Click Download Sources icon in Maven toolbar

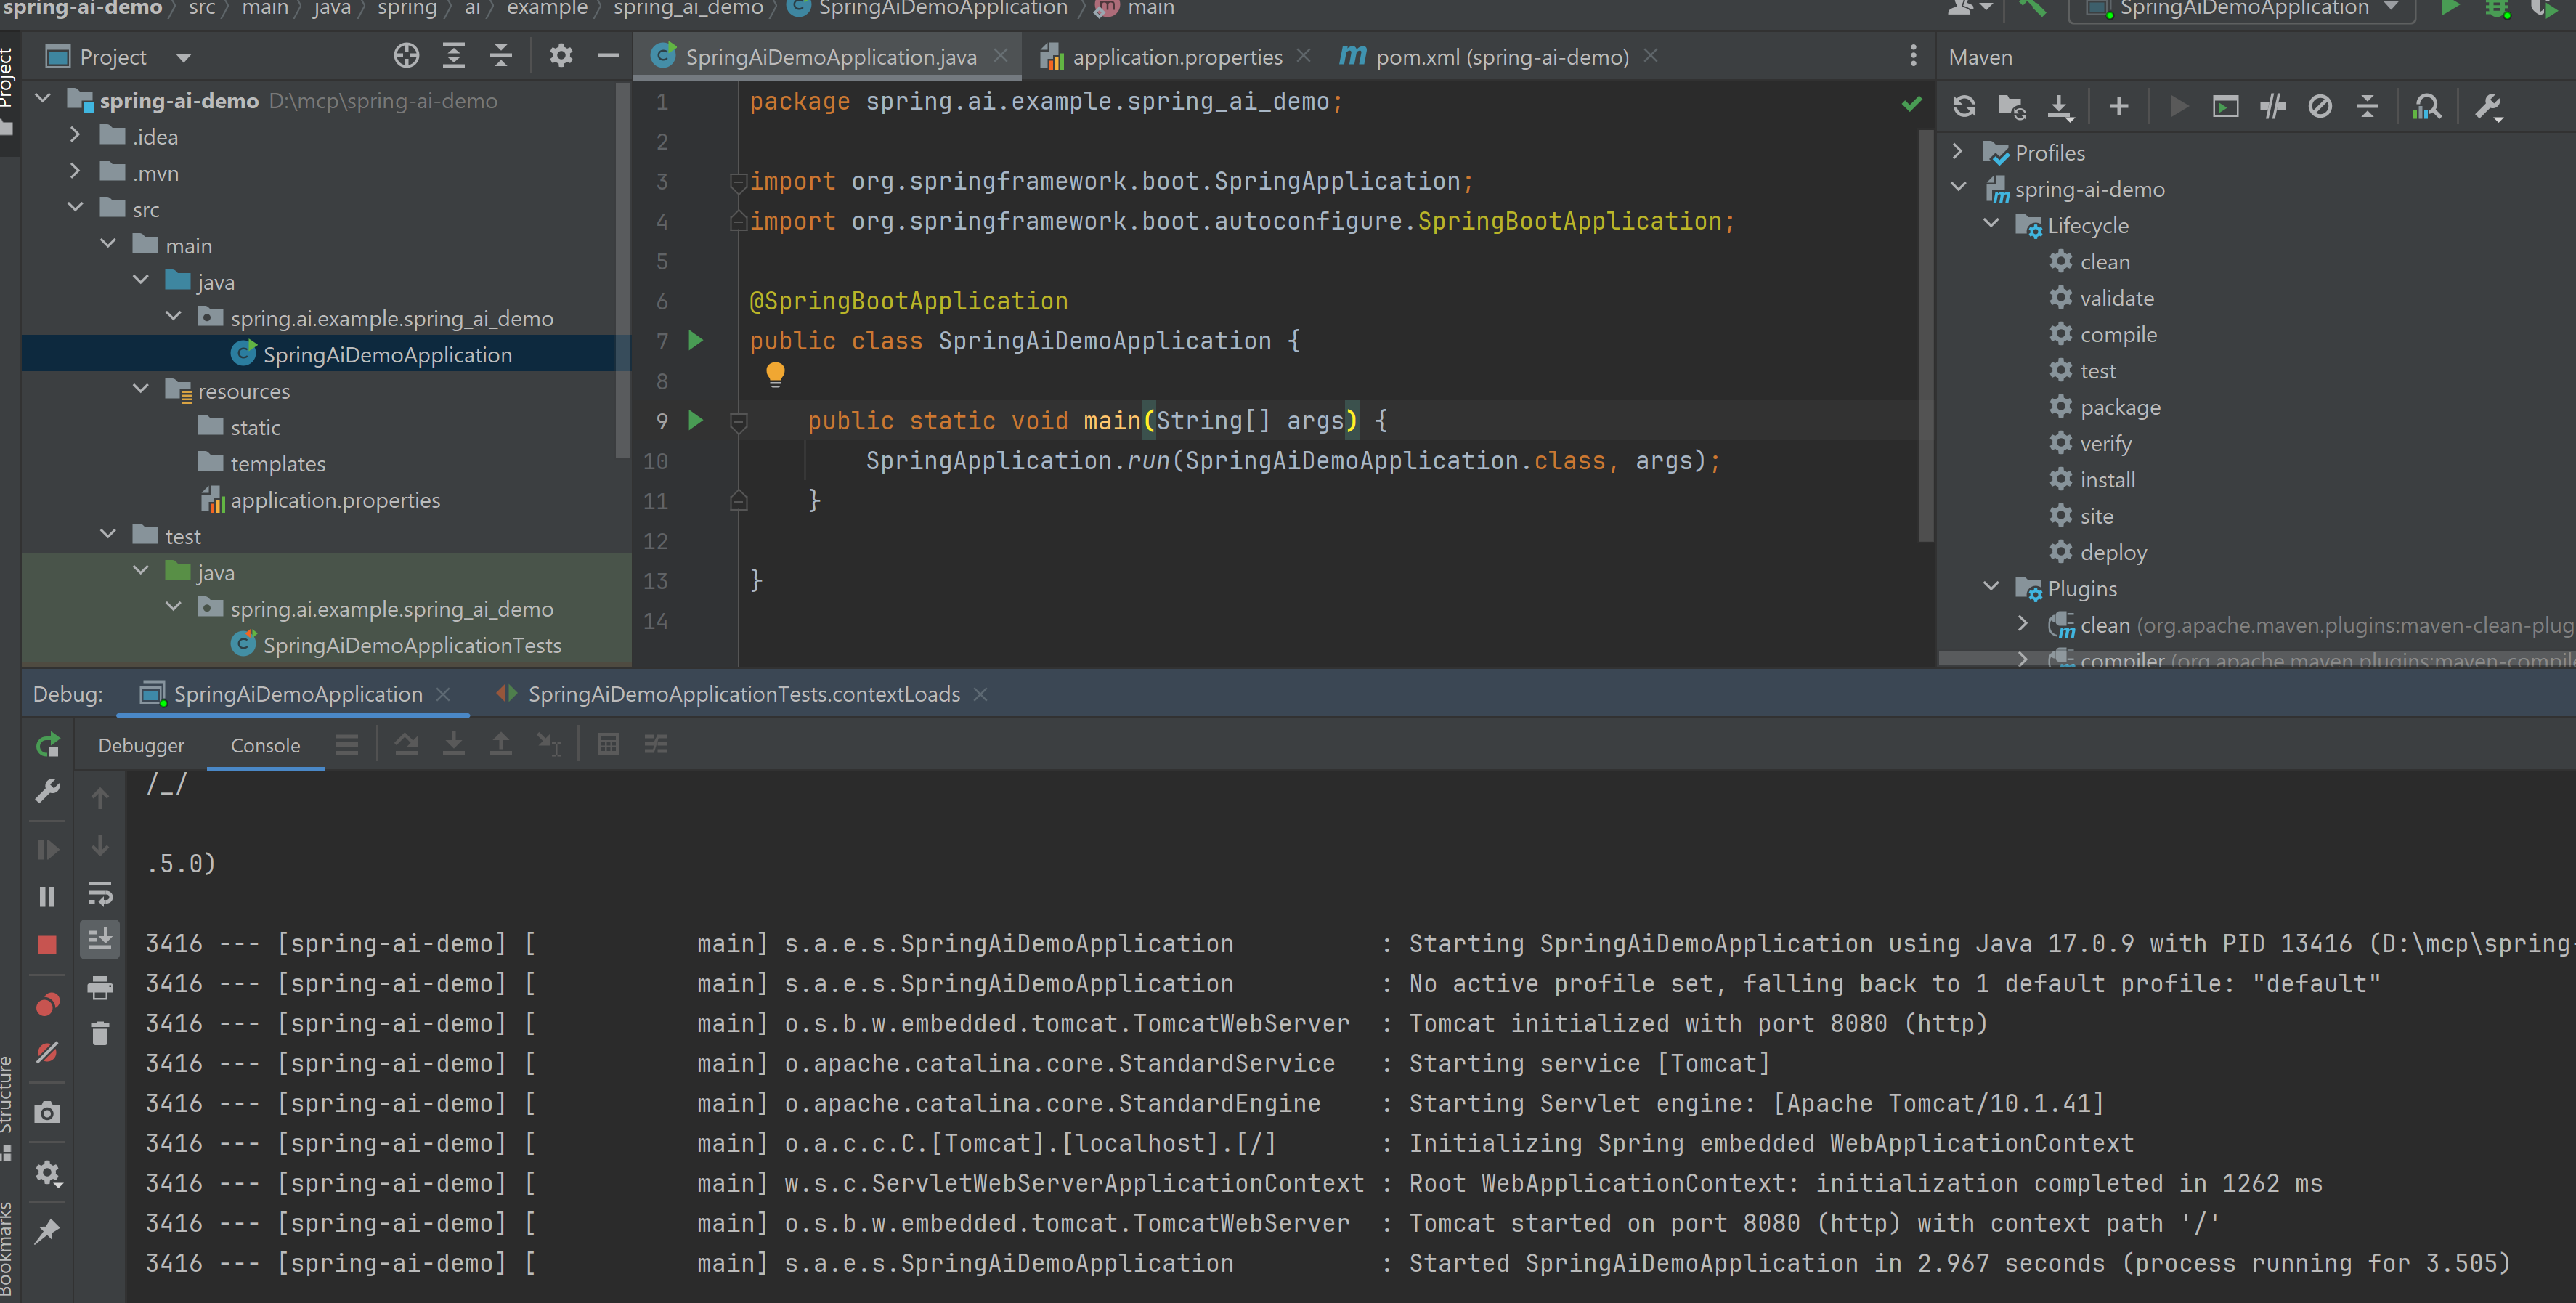tap(2060, 107)
